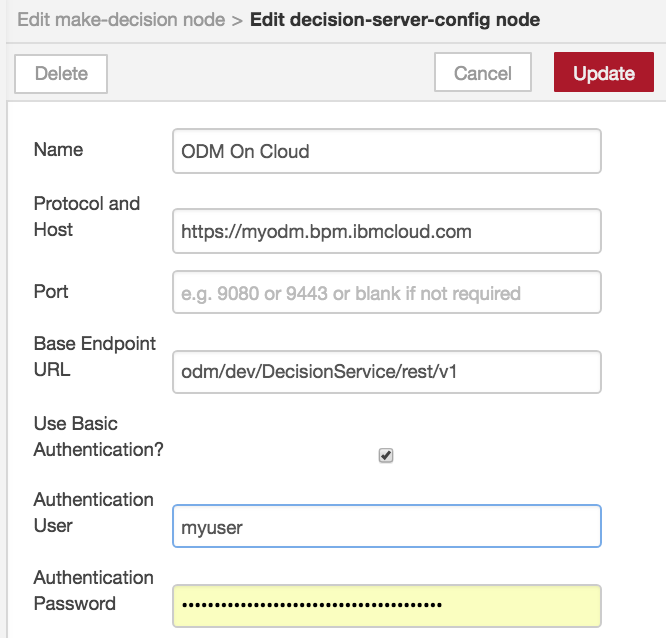Viewport: 666px width, 638px height.
Task: Click the Delete button
Action: click(61, 74)
